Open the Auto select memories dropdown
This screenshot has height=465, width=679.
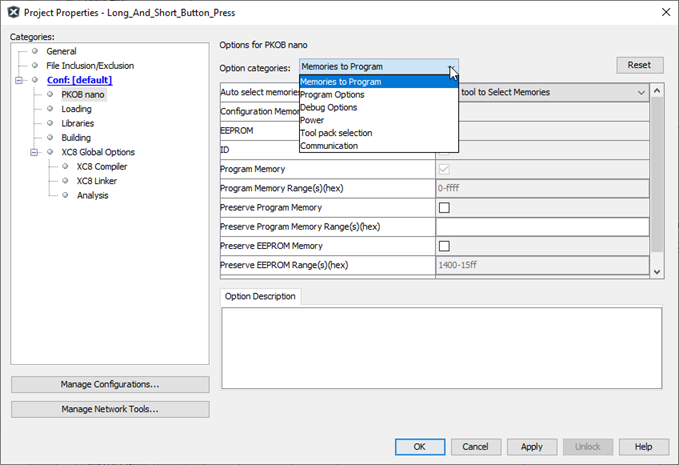(x=641, y=92)
